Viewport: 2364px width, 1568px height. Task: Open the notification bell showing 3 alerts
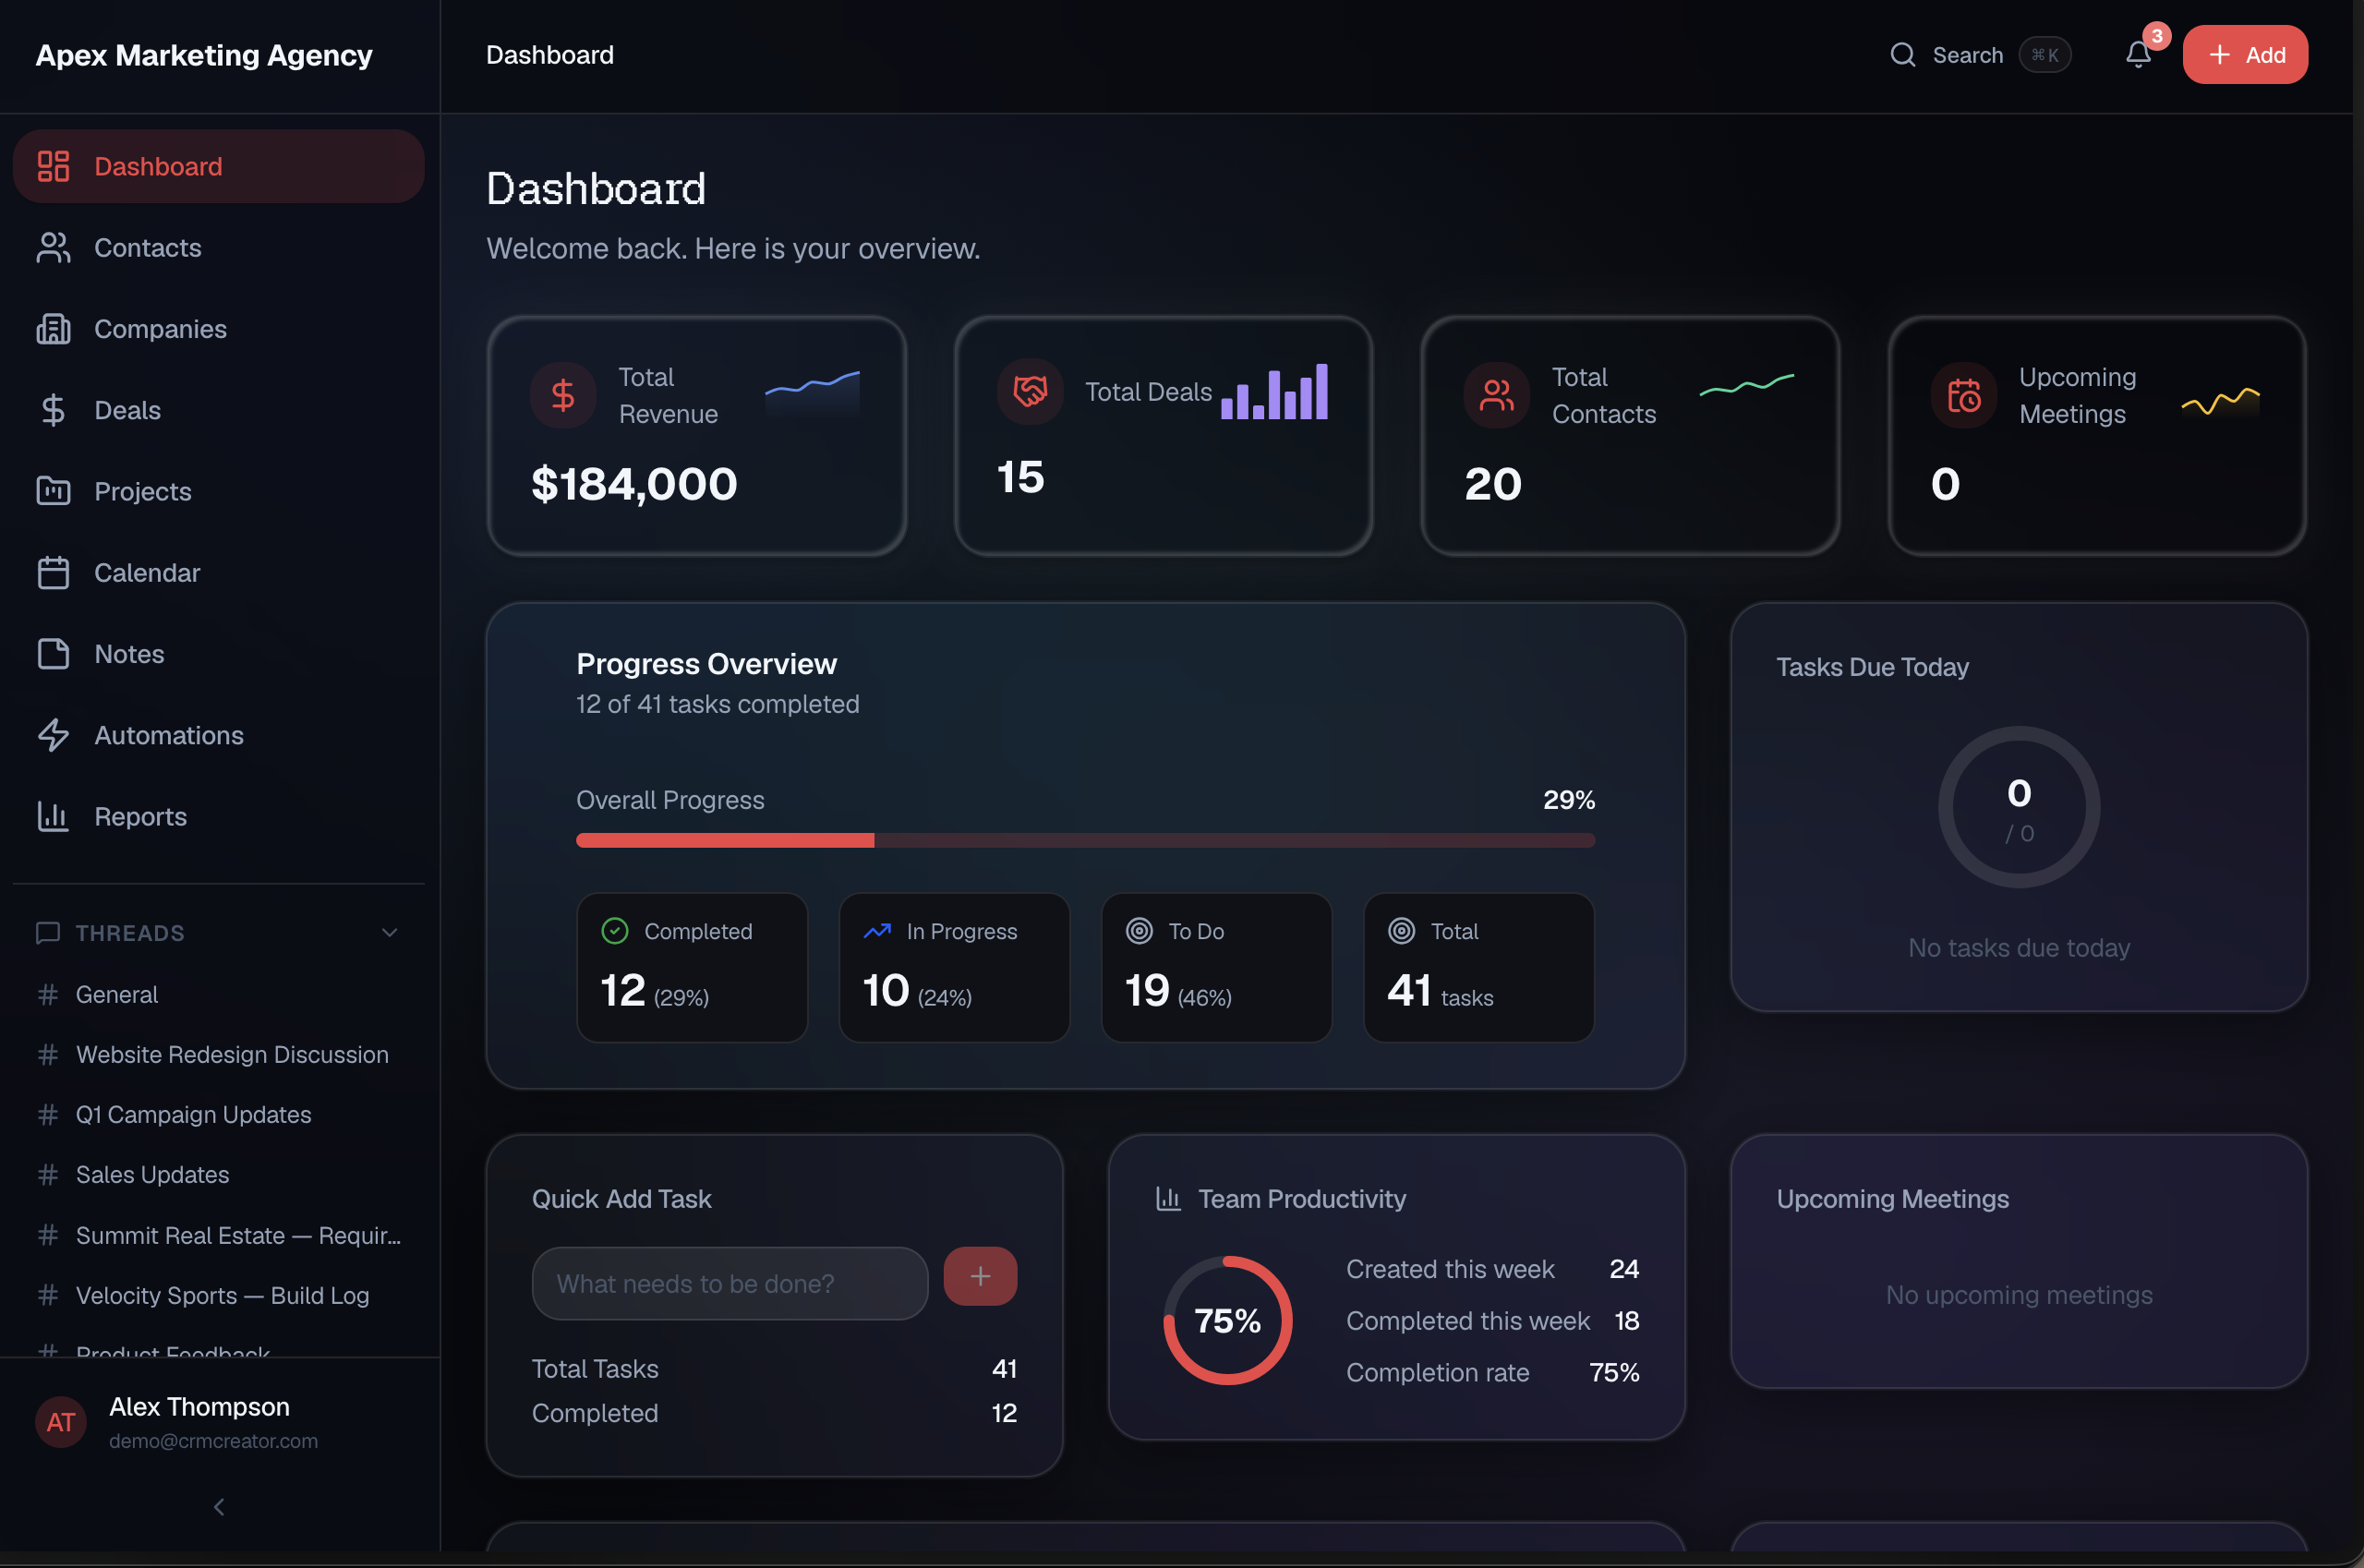(x=2139, y=55)
